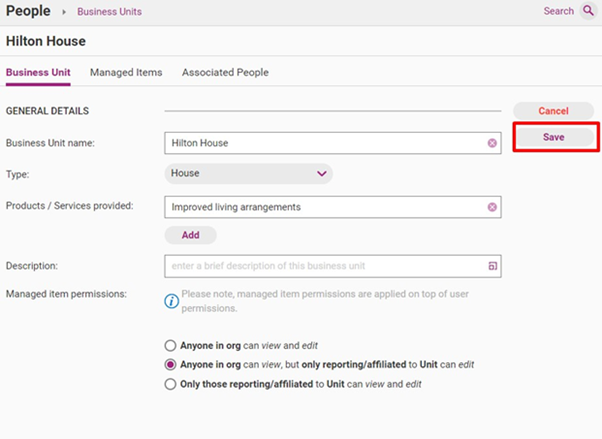The height and width of the screenshot is (439, 602).
Task: Click the Cancel button
Action: coord(553,111)
